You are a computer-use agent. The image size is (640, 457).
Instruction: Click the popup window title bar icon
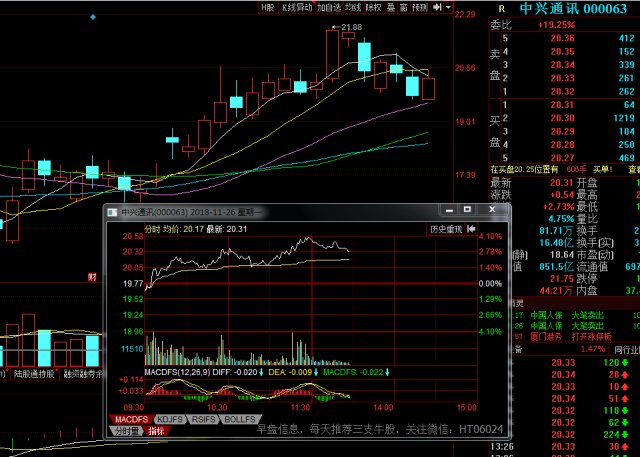coord(112,212)
